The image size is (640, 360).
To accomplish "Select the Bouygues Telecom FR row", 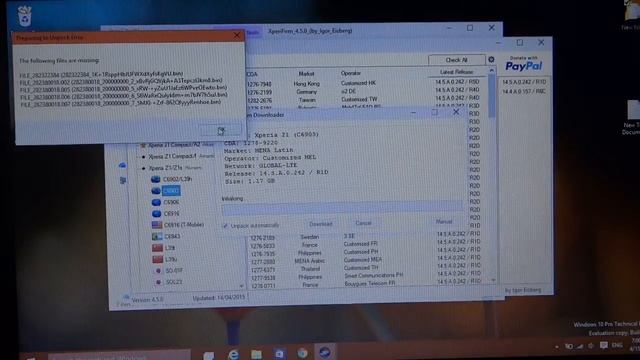I will click(x=365, y=284).
